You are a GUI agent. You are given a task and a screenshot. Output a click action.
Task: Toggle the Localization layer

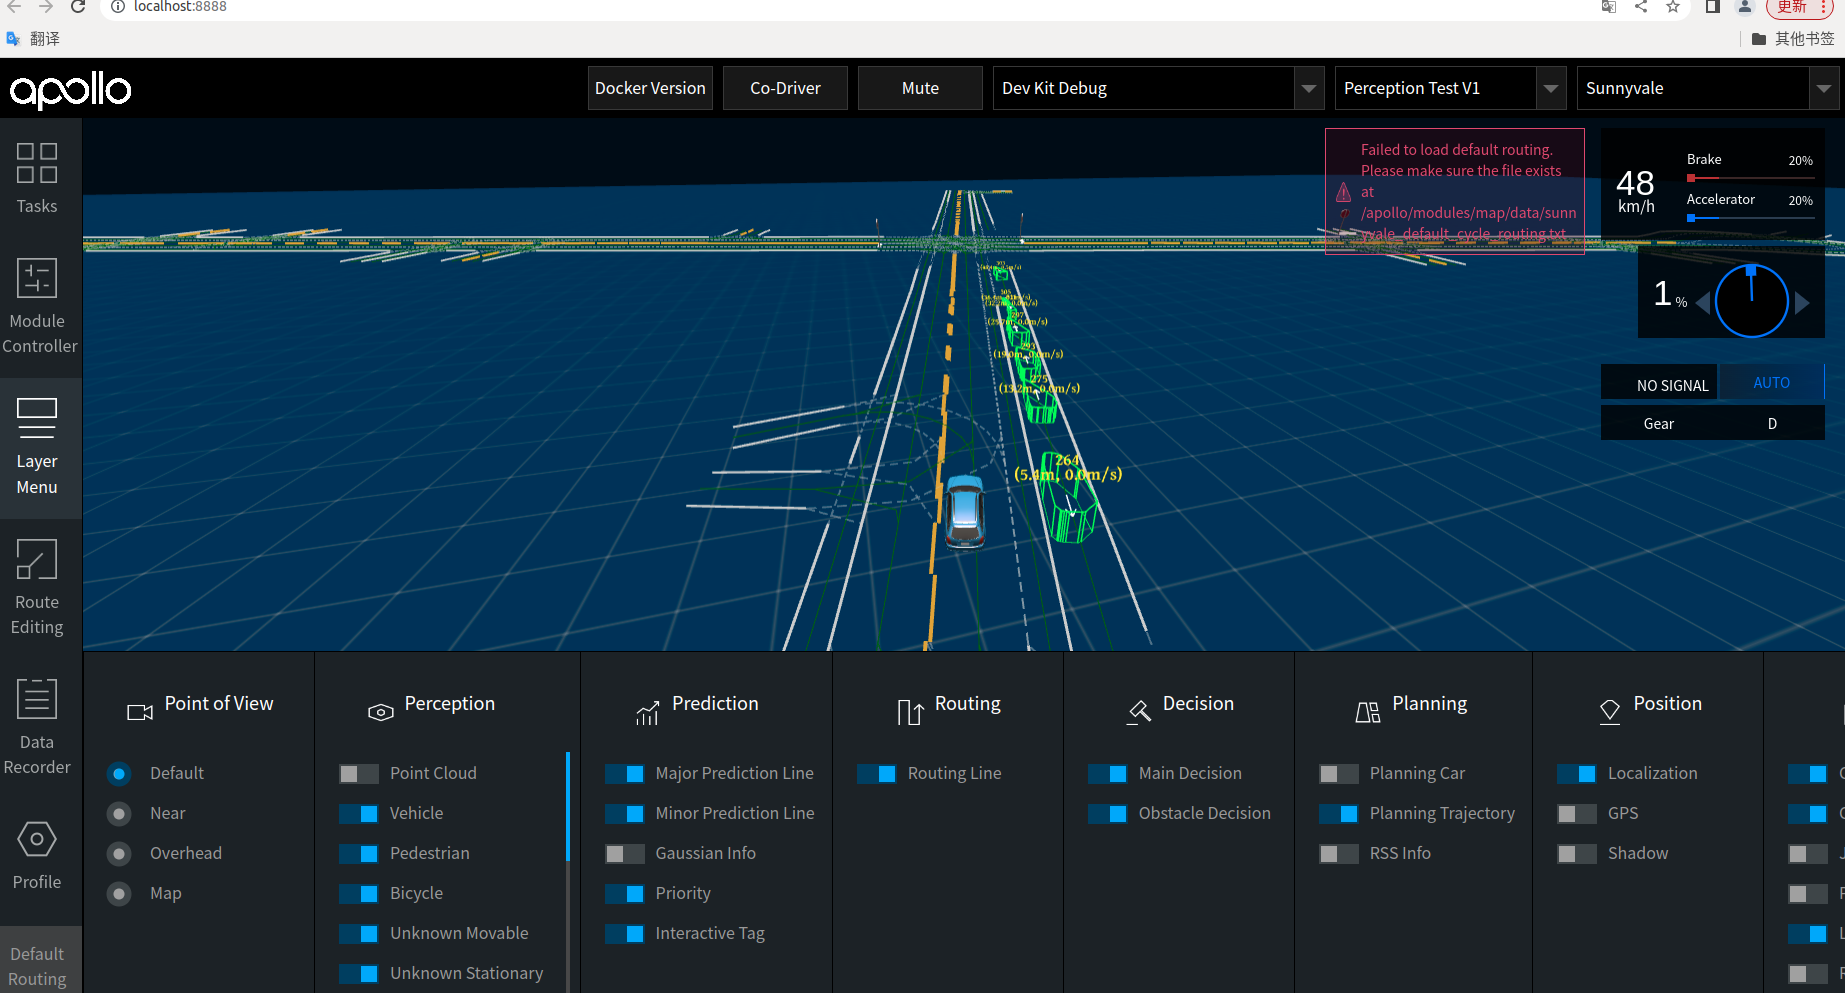pos(1577,774)
